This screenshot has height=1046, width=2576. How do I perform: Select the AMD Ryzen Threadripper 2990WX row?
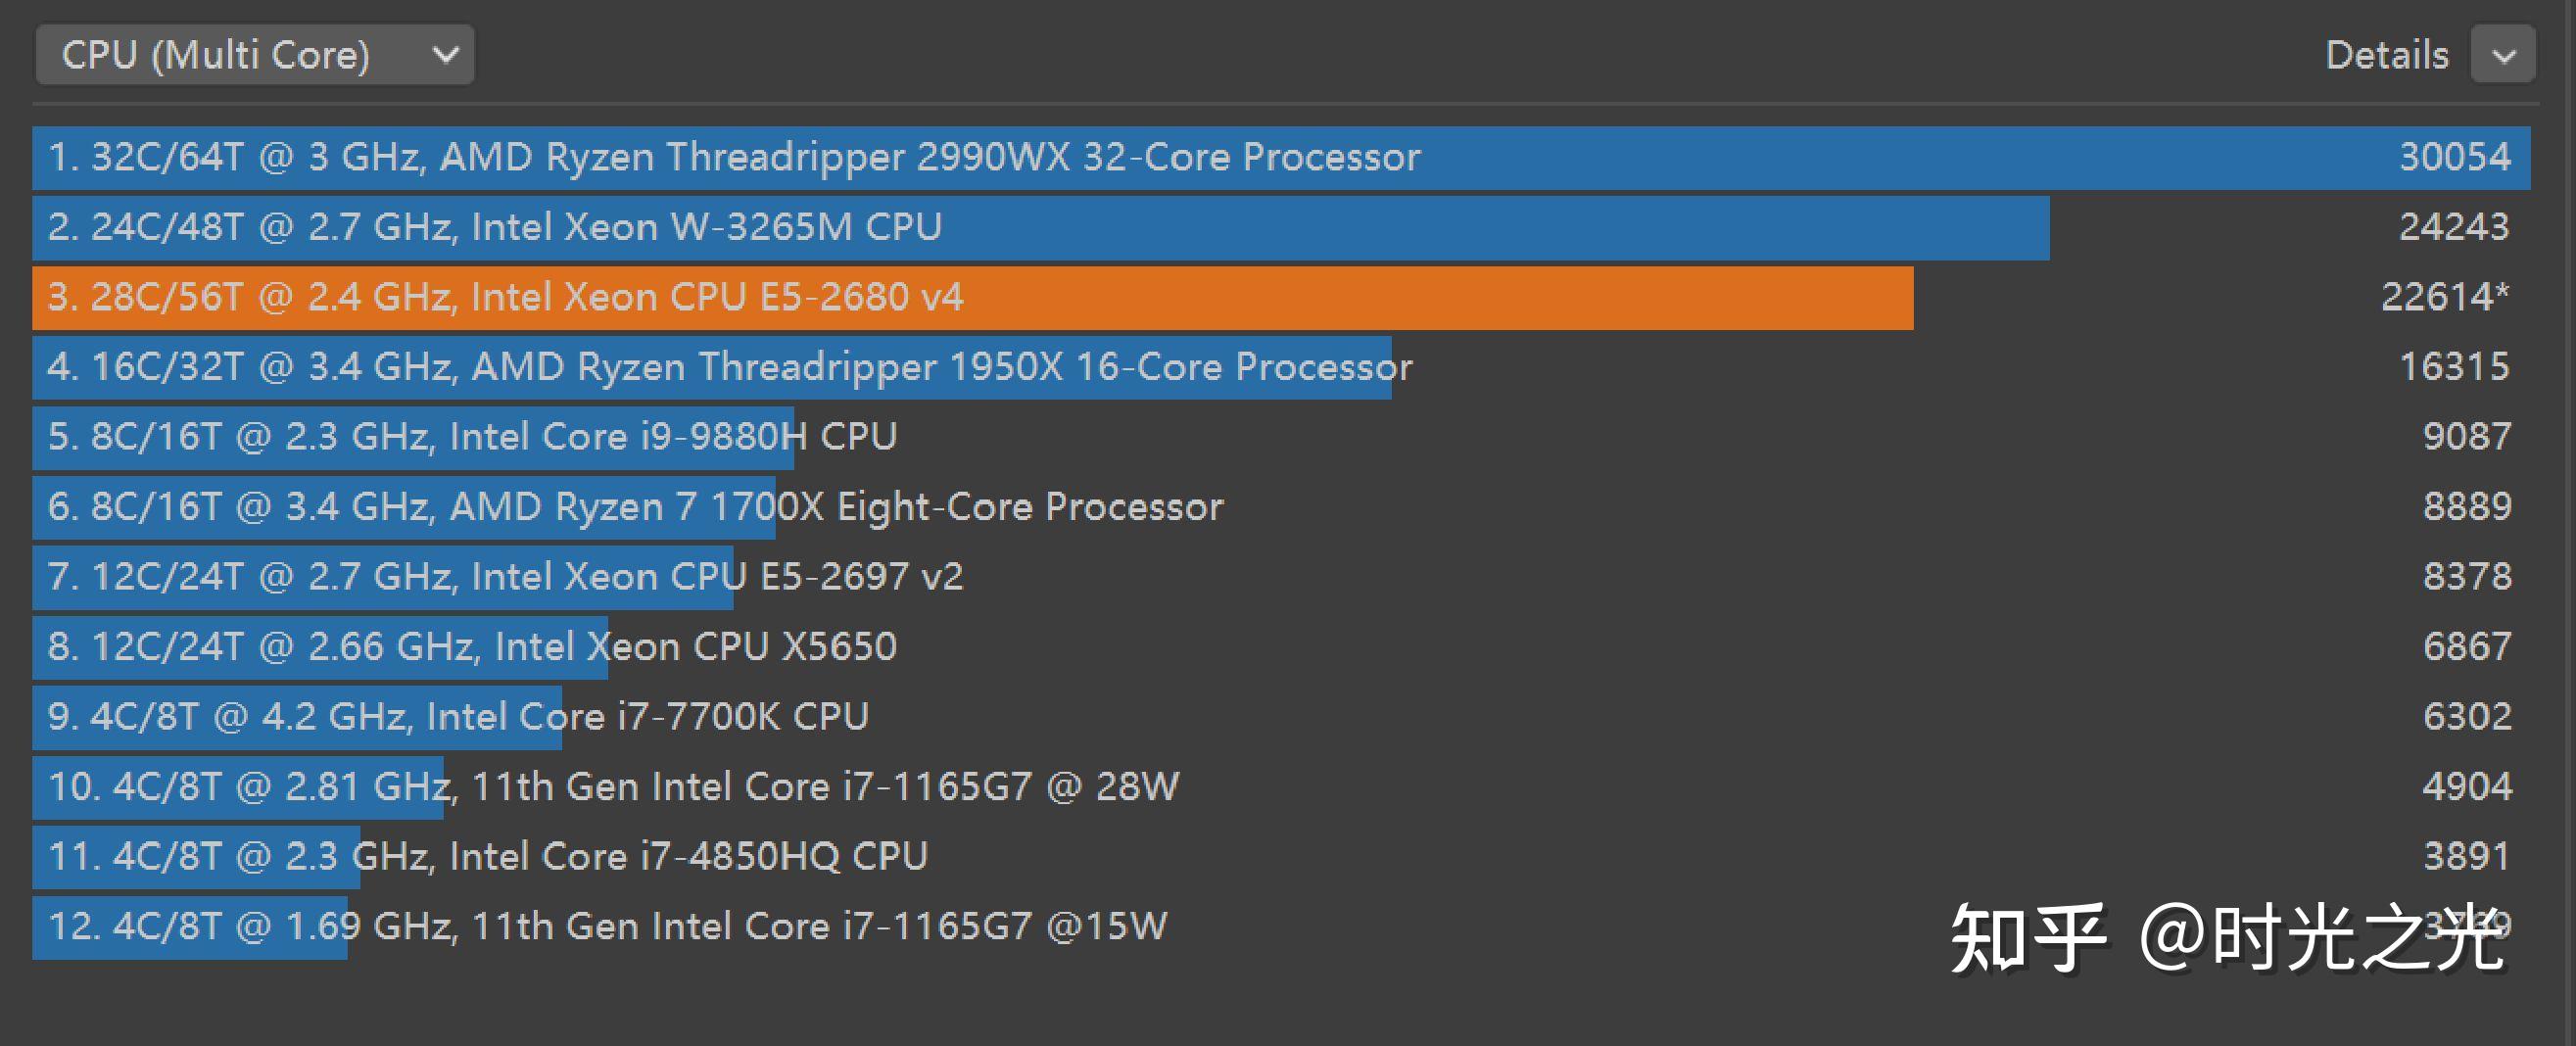click(734, 158)
